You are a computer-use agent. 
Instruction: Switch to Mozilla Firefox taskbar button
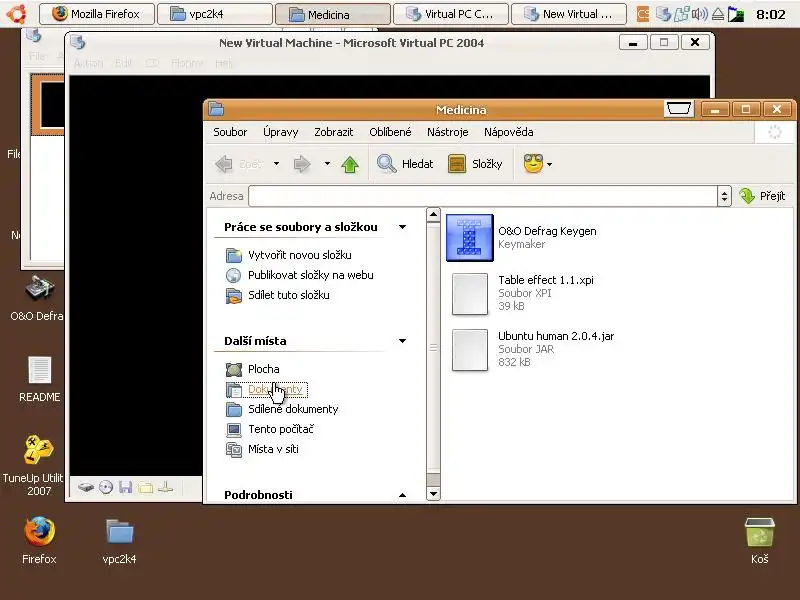(x=96, y=14)
